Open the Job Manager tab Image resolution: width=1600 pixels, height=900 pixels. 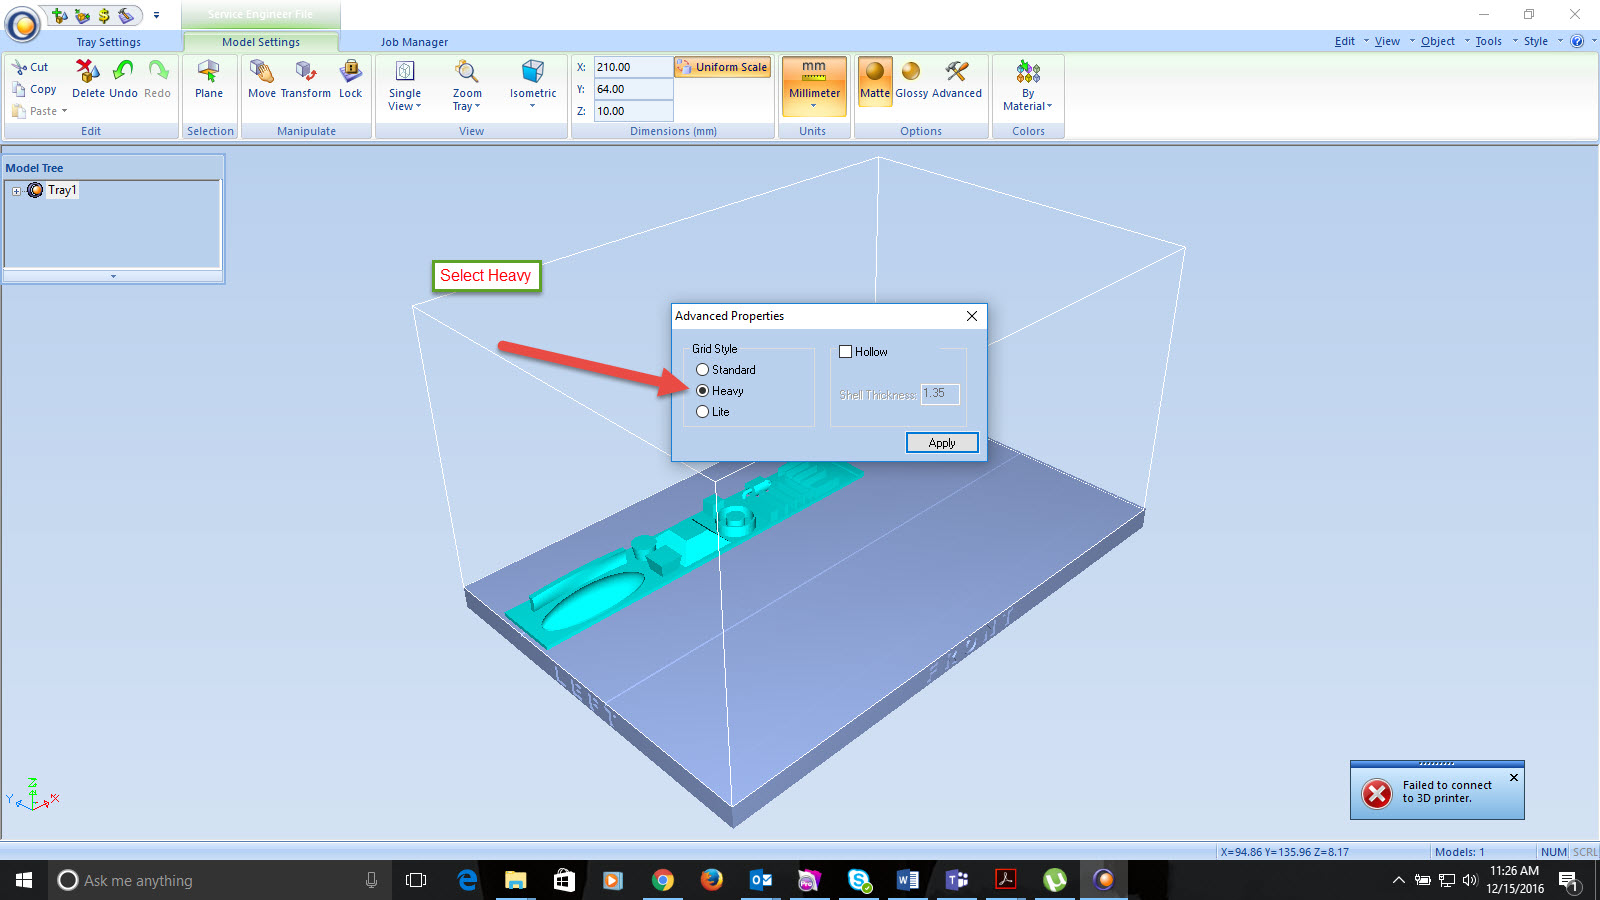point(414,42)
